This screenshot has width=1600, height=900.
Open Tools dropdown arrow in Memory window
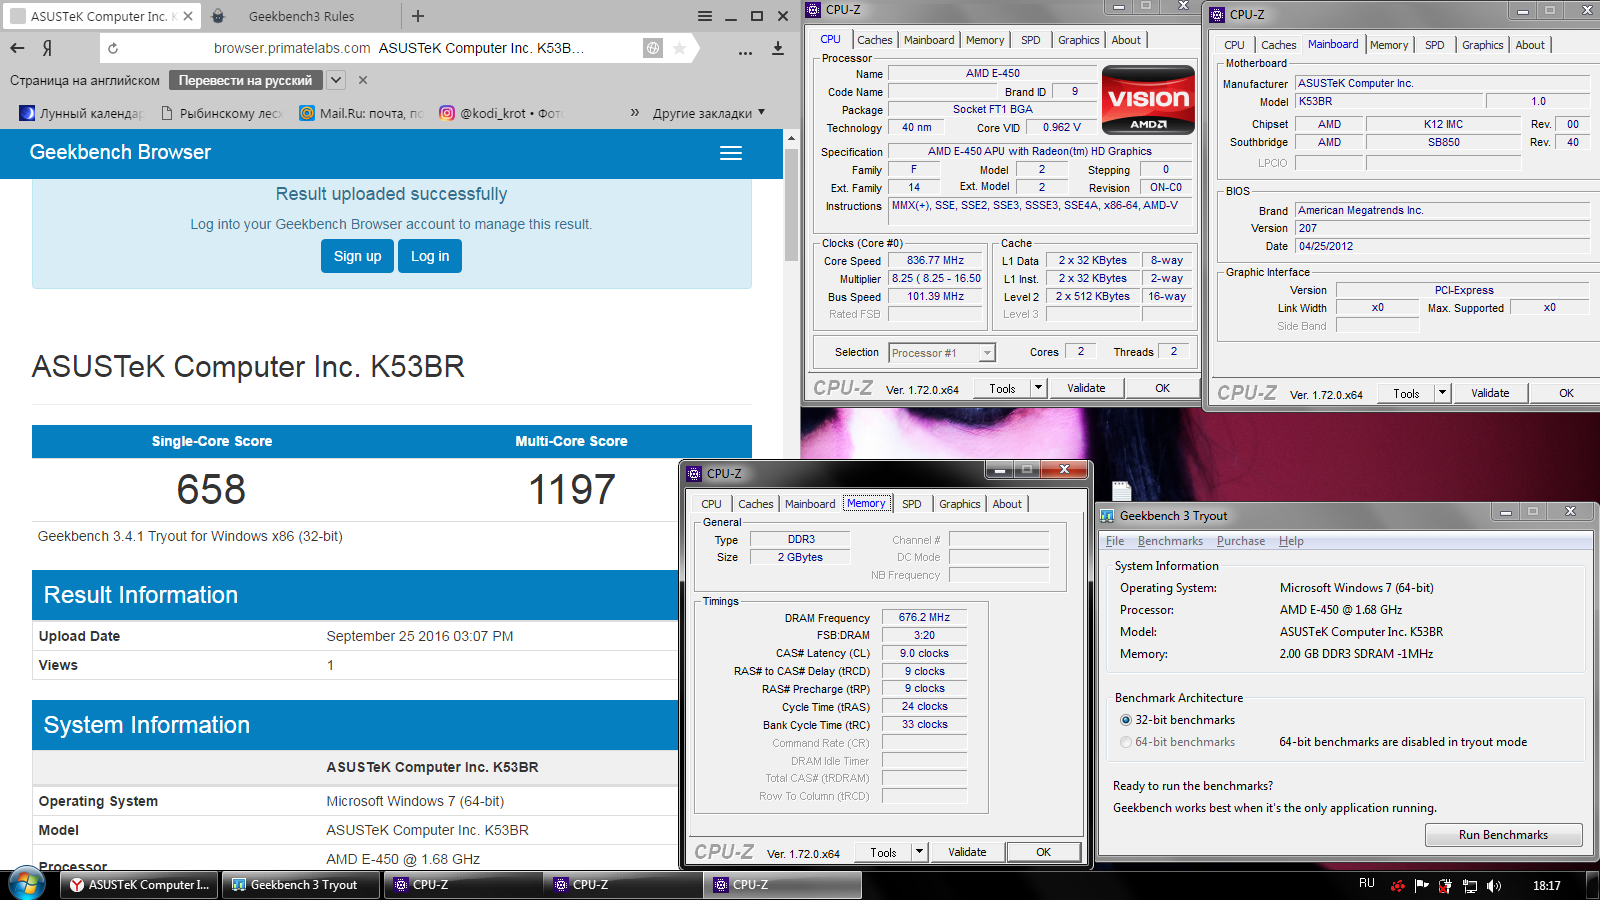click(920, 852)
